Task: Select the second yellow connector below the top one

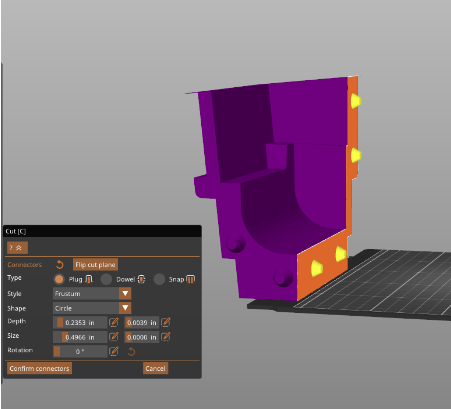Action: (356, 155)
